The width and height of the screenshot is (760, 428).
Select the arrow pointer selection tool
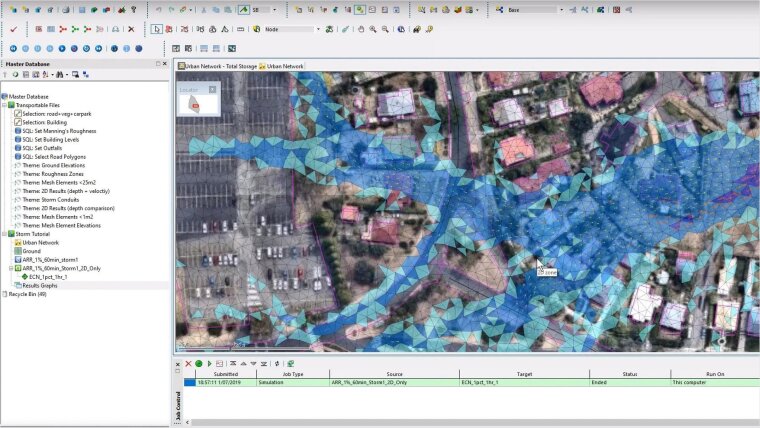point(156,29)
